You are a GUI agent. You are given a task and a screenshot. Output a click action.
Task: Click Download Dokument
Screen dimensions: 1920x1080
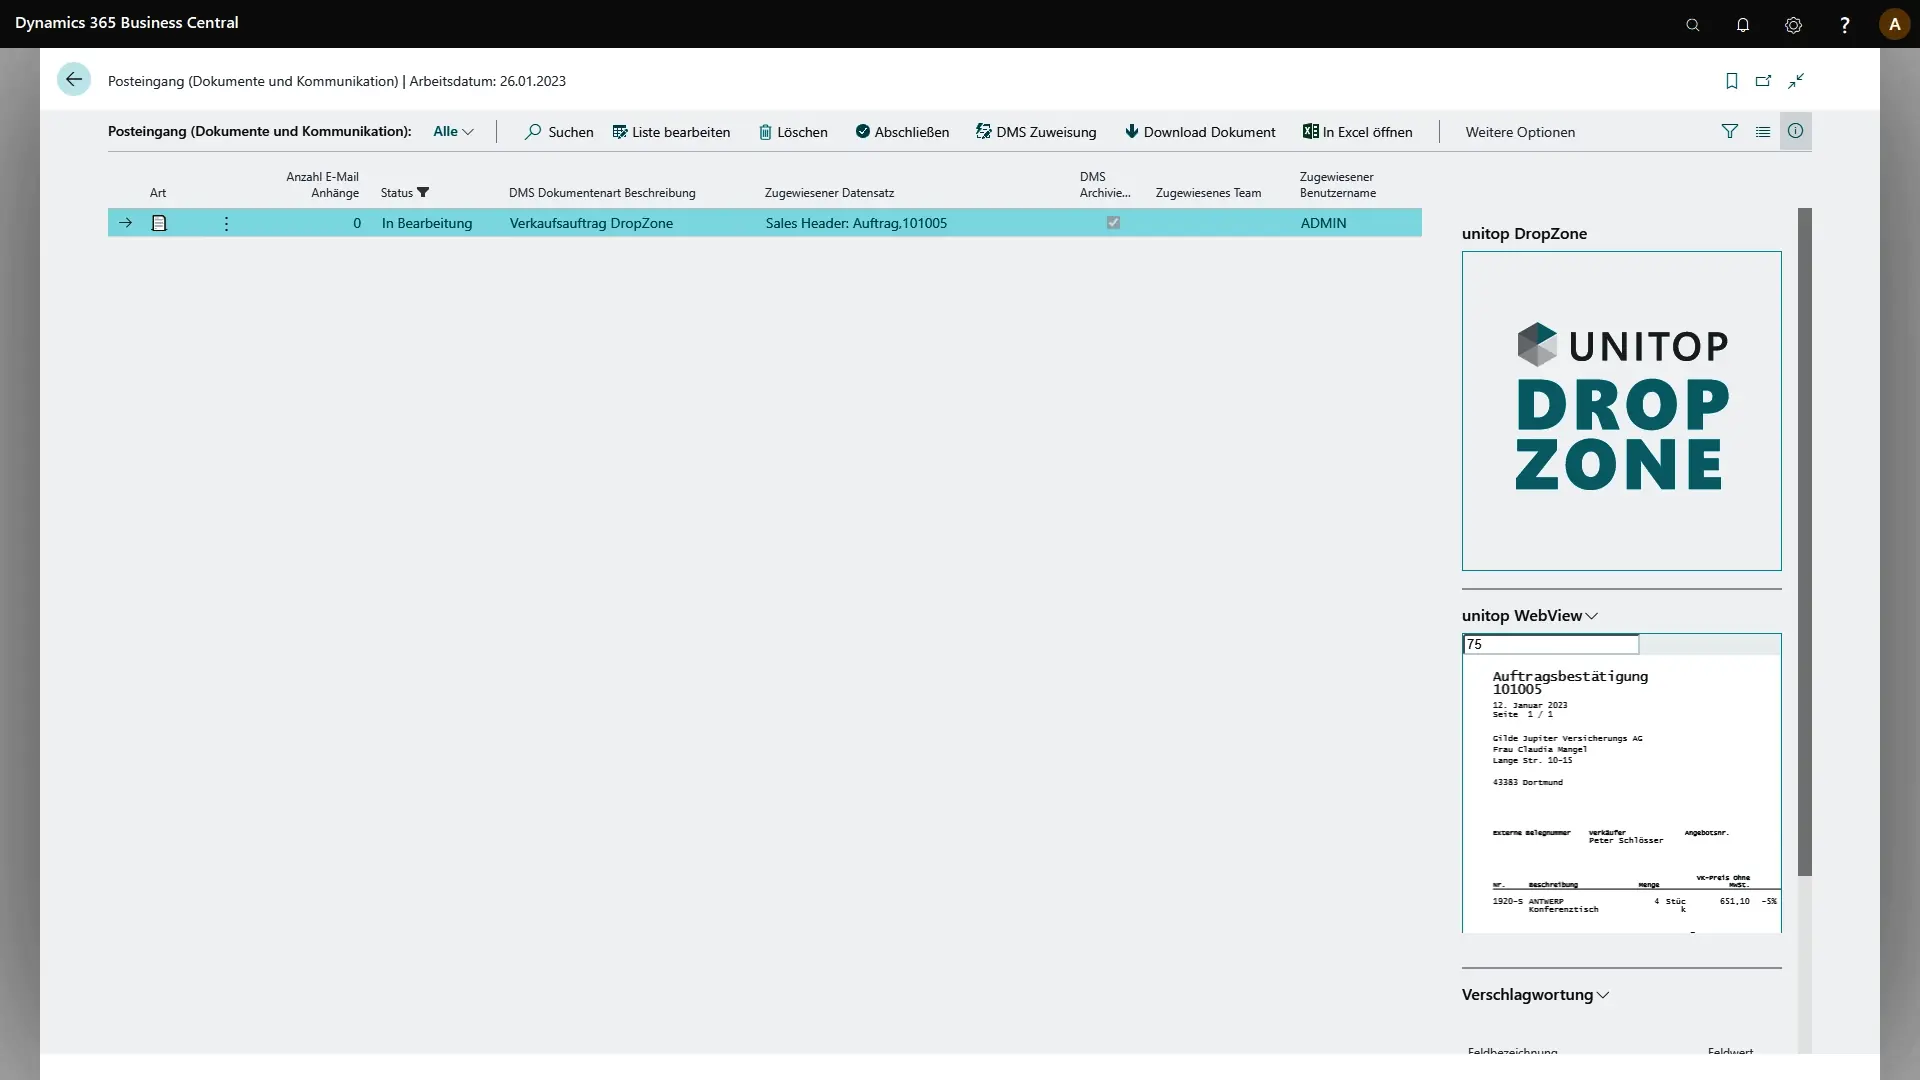click(1200, 132)
